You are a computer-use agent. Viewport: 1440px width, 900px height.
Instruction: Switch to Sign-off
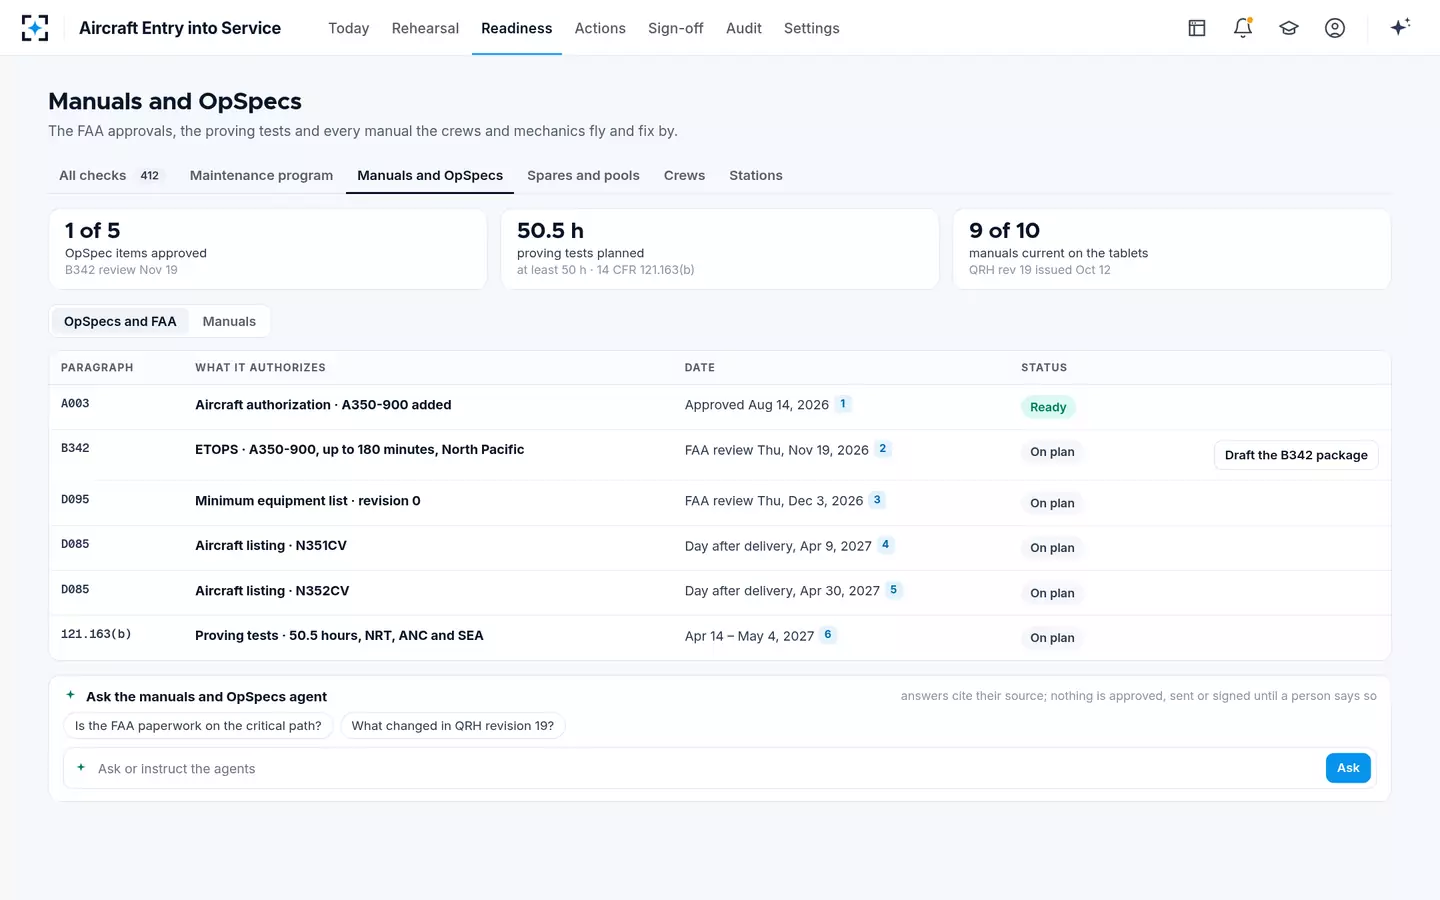676,28
